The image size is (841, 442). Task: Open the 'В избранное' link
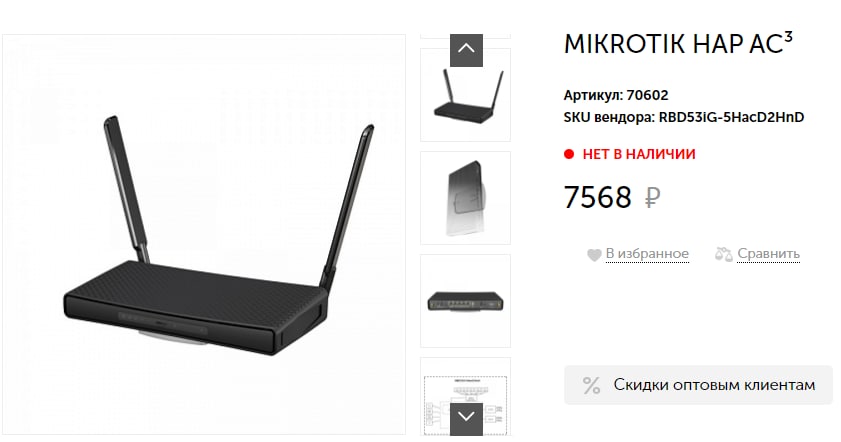click(x=647, y=253)
